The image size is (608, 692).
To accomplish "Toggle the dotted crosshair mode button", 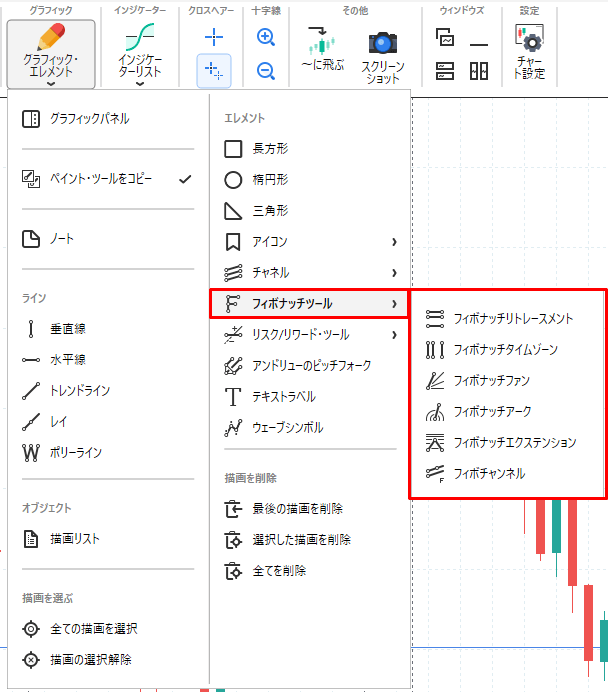I will (214, 70).
